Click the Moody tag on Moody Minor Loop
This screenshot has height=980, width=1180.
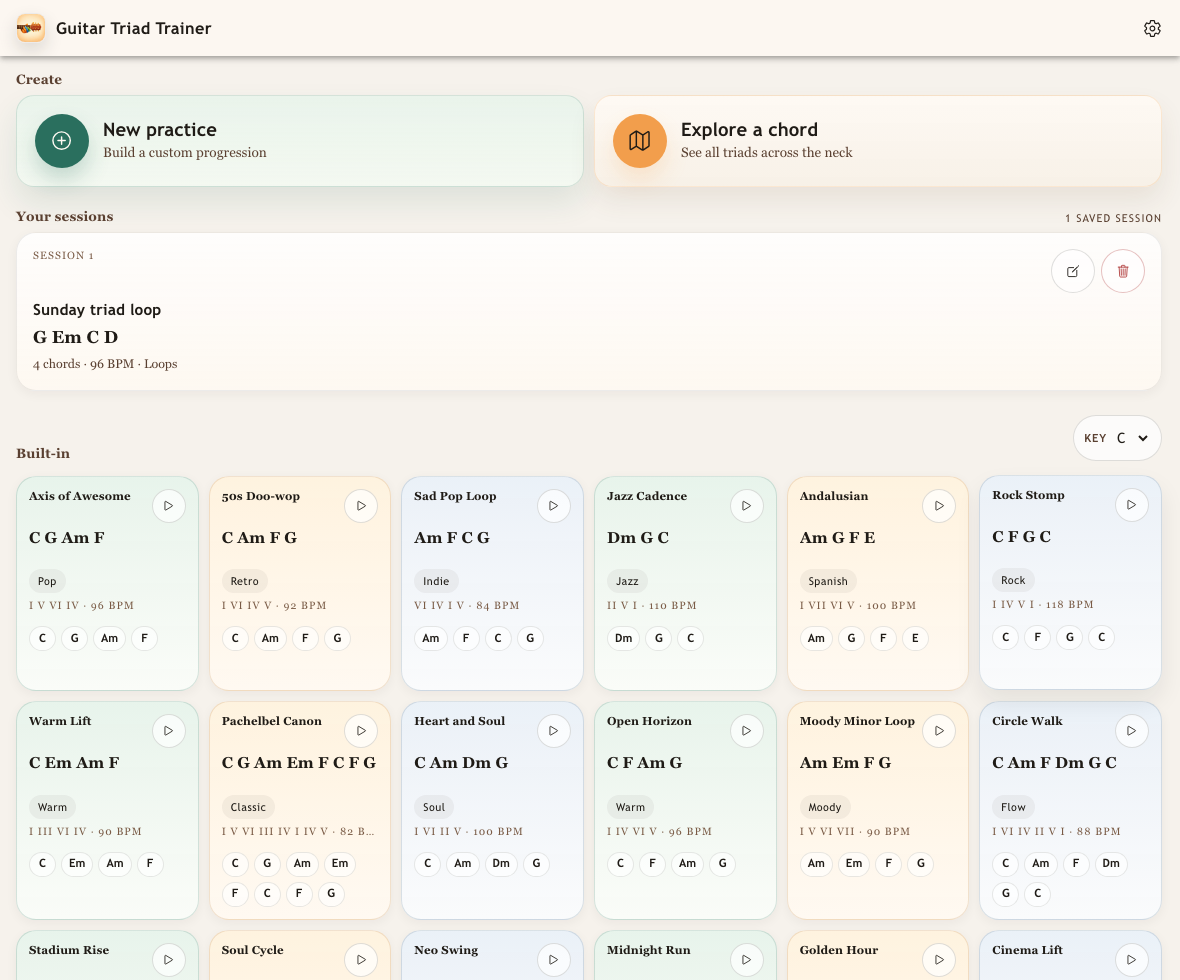(825, 807)
